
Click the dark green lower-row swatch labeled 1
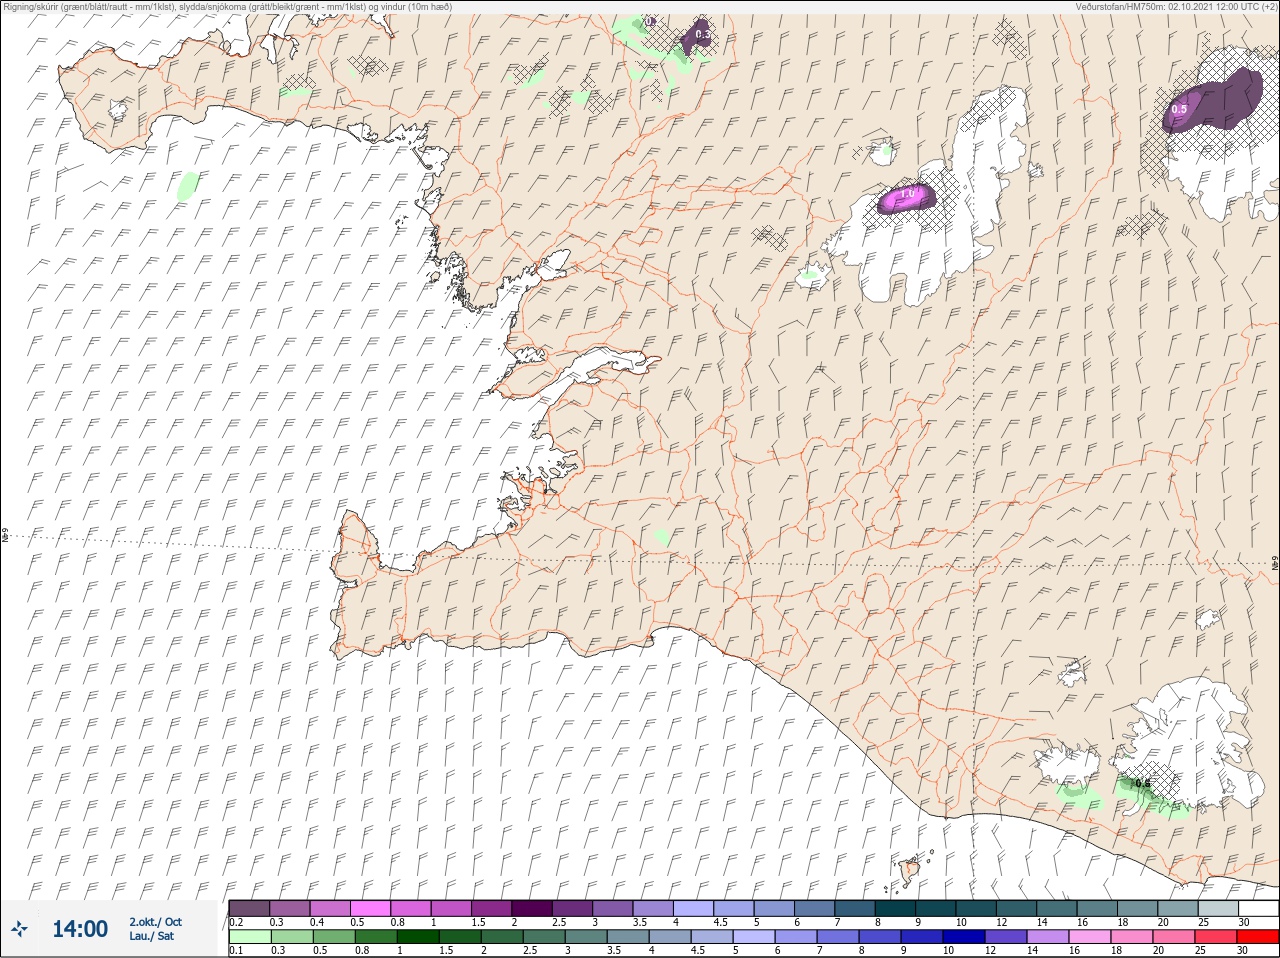[x=418, y=937]
